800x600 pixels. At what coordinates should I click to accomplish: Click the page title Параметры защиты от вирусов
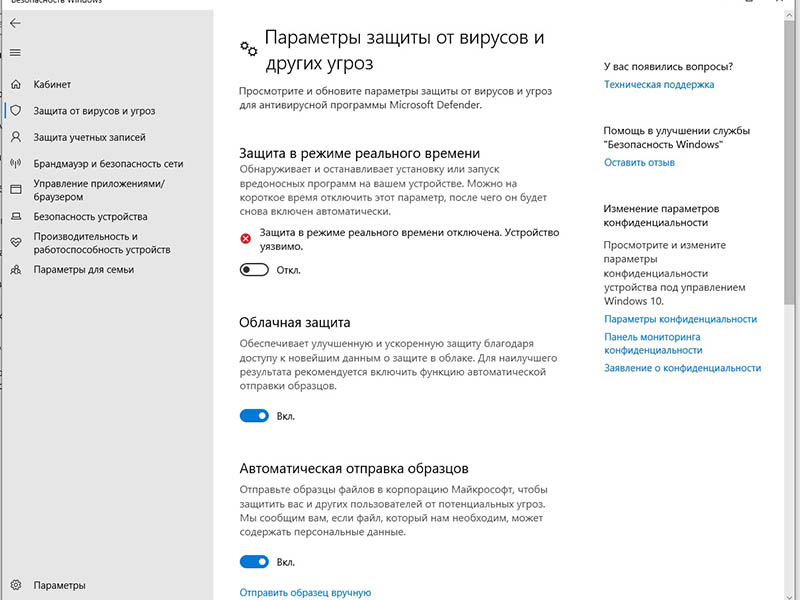pyautogui.click(x=405, y=50)
